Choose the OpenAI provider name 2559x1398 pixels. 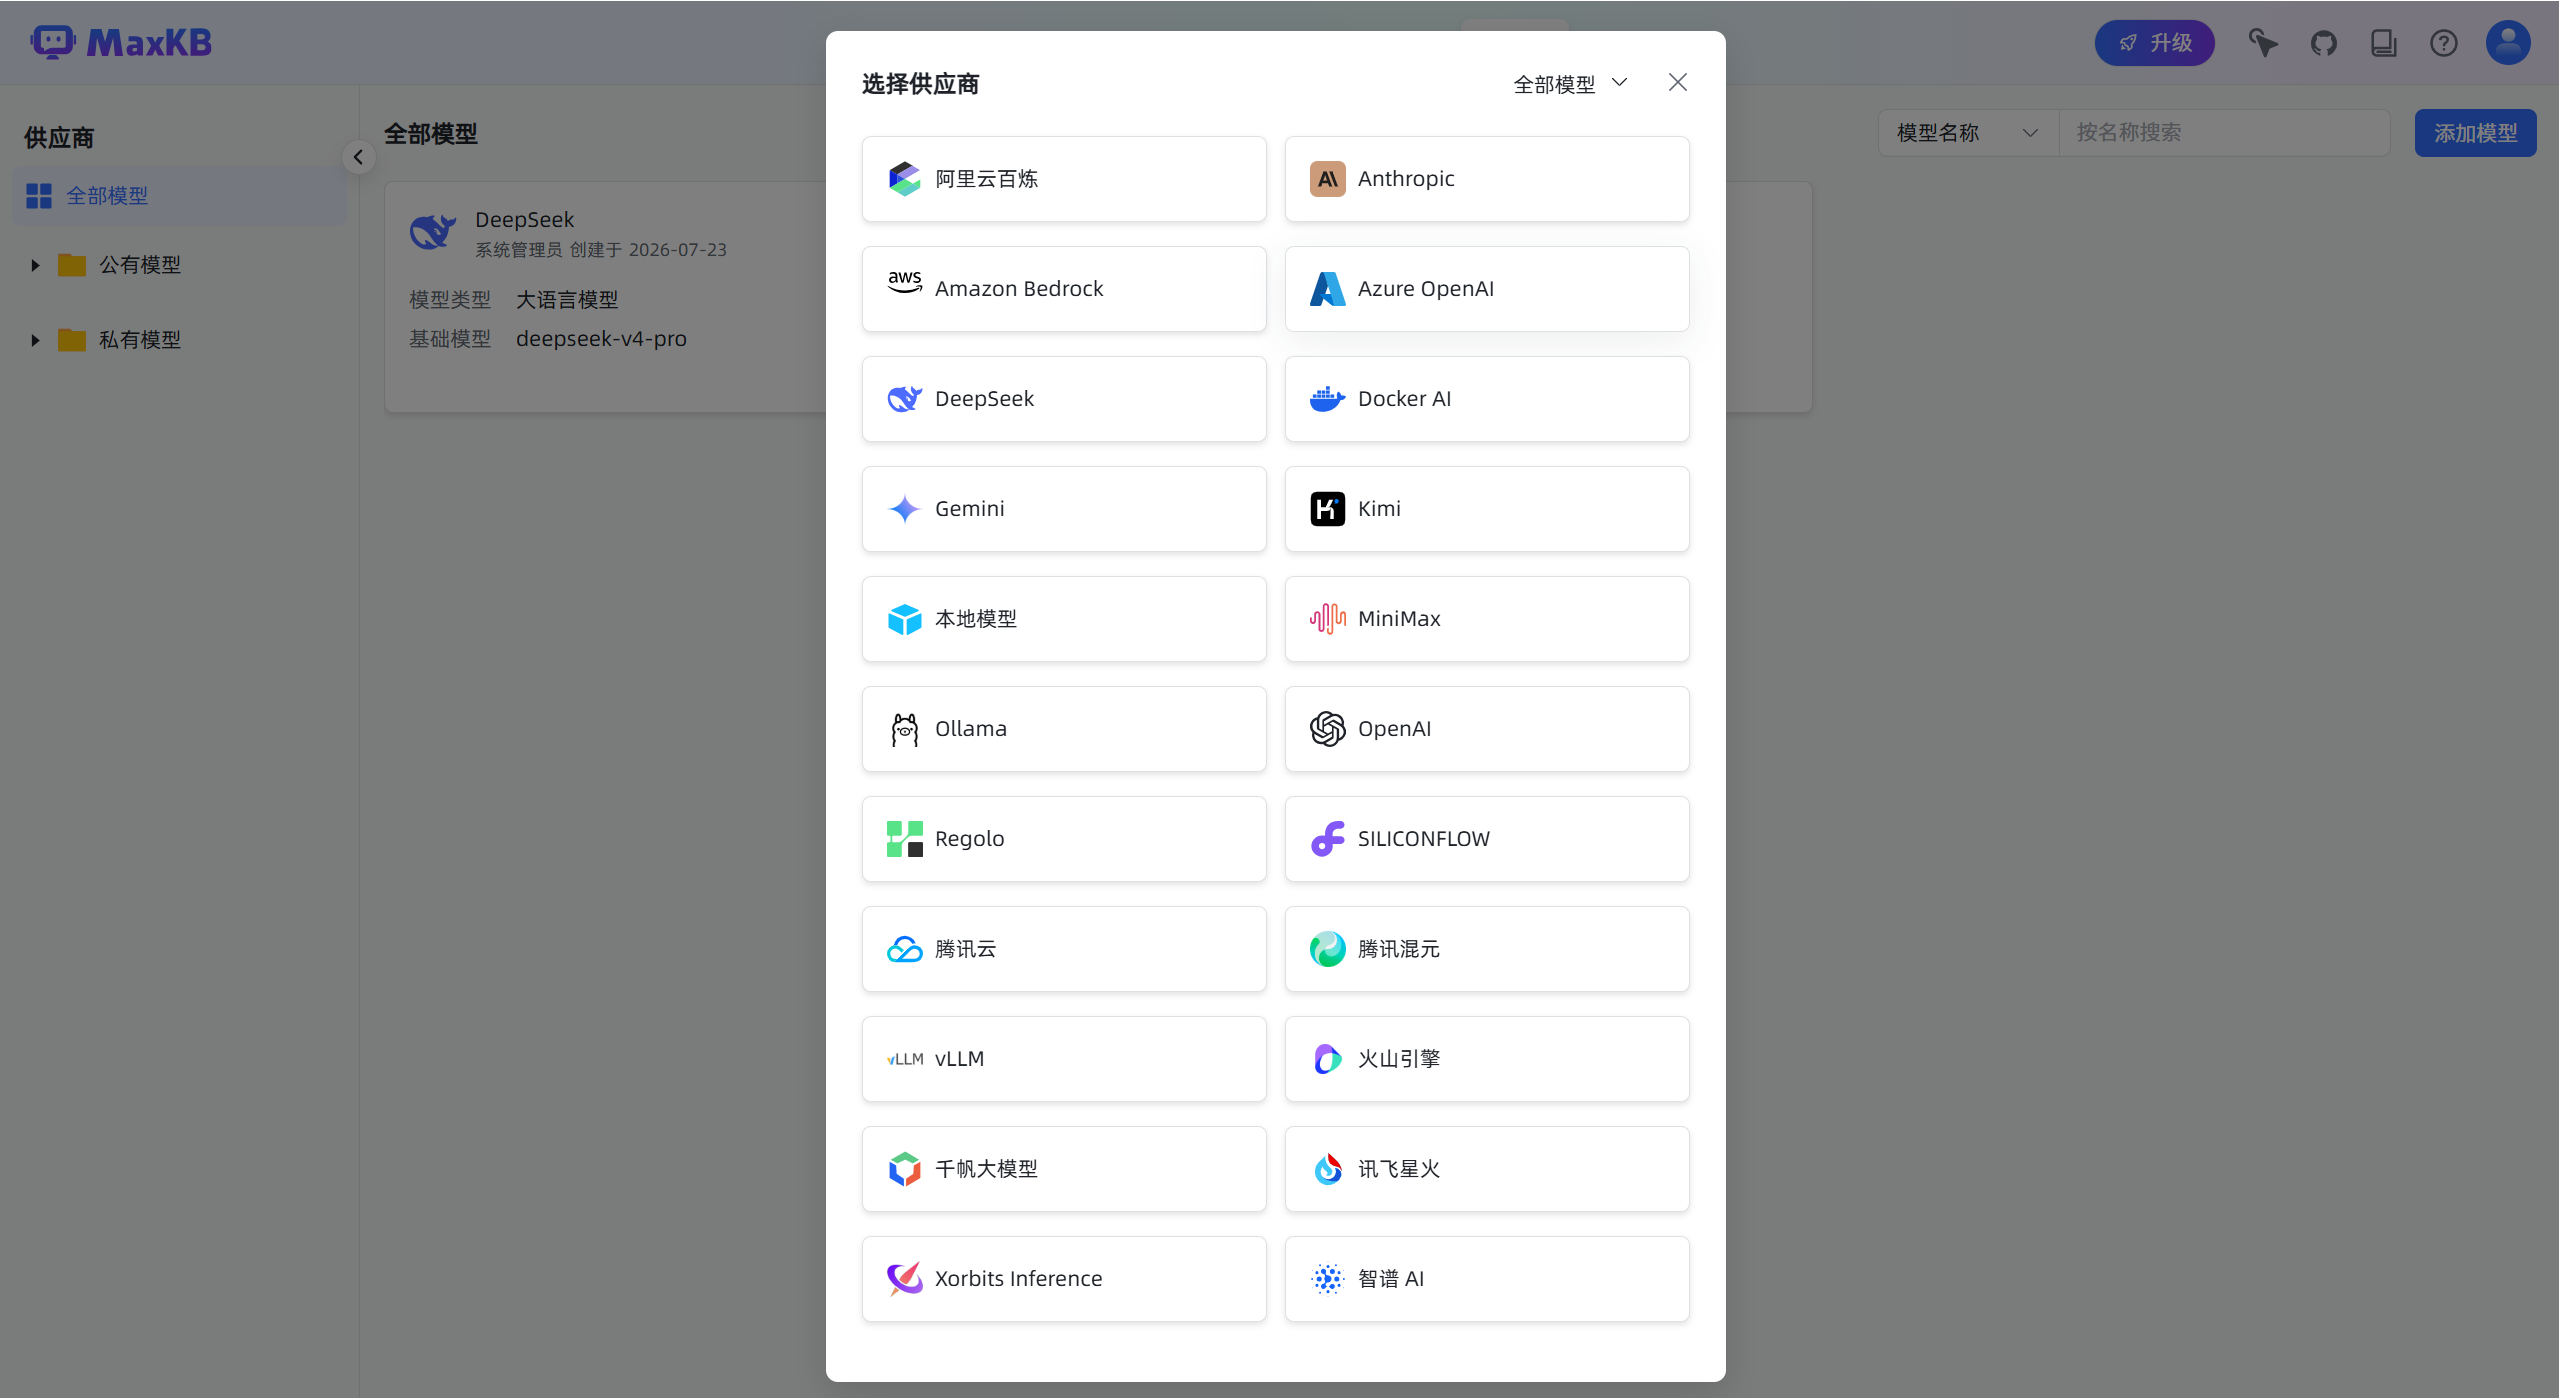1393,729
